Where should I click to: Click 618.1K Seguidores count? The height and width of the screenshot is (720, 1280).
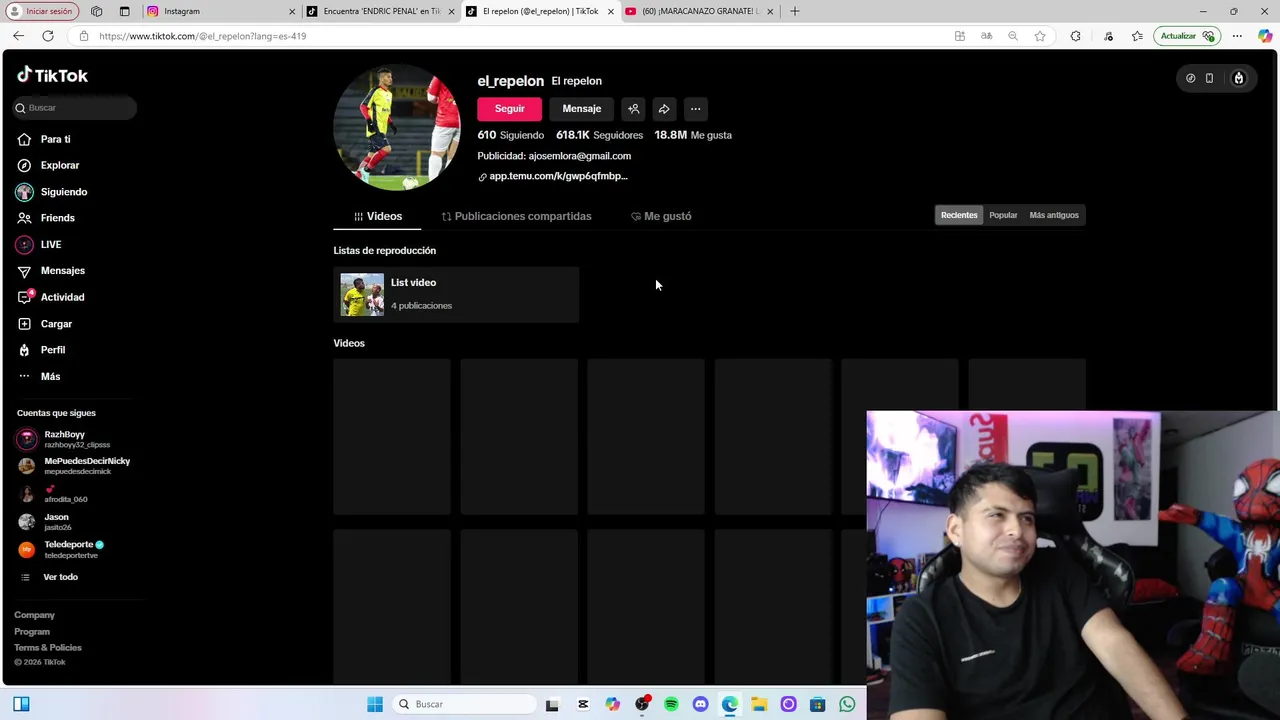click(x=599, y=135)
